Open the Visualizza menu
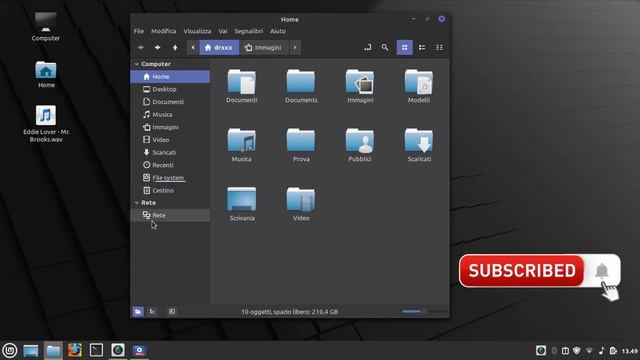Viewport: 640px width, 360px height. click(197, 31)
